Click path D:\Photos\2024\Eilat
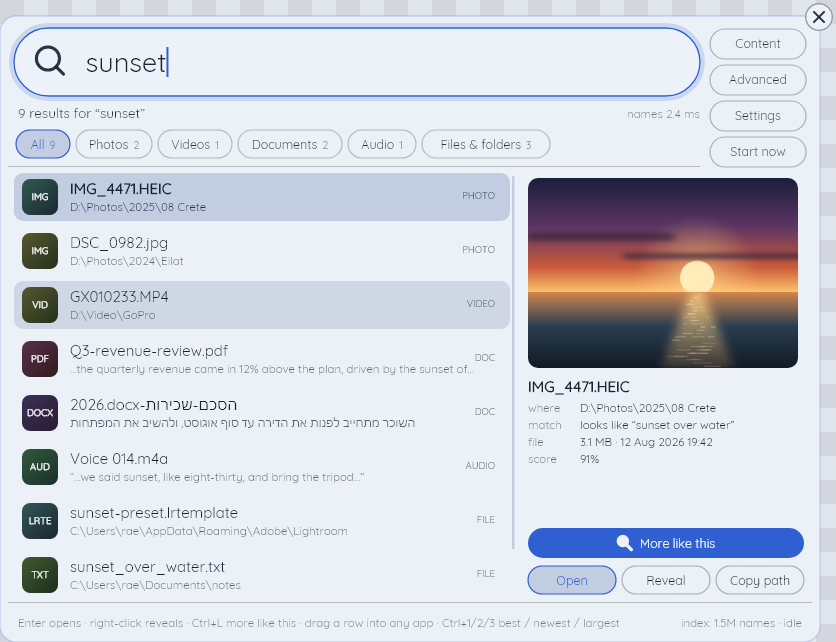 pos(127,261)
